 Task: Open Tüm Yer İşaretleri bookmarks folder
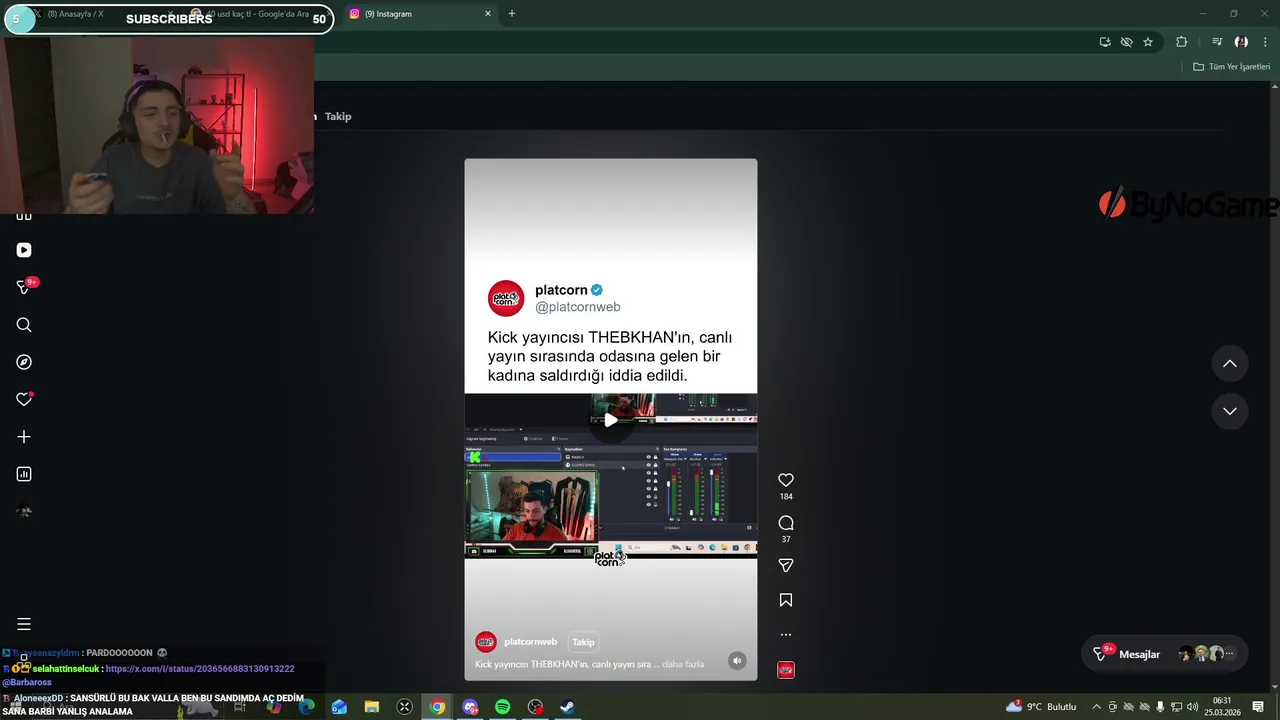1232,67
